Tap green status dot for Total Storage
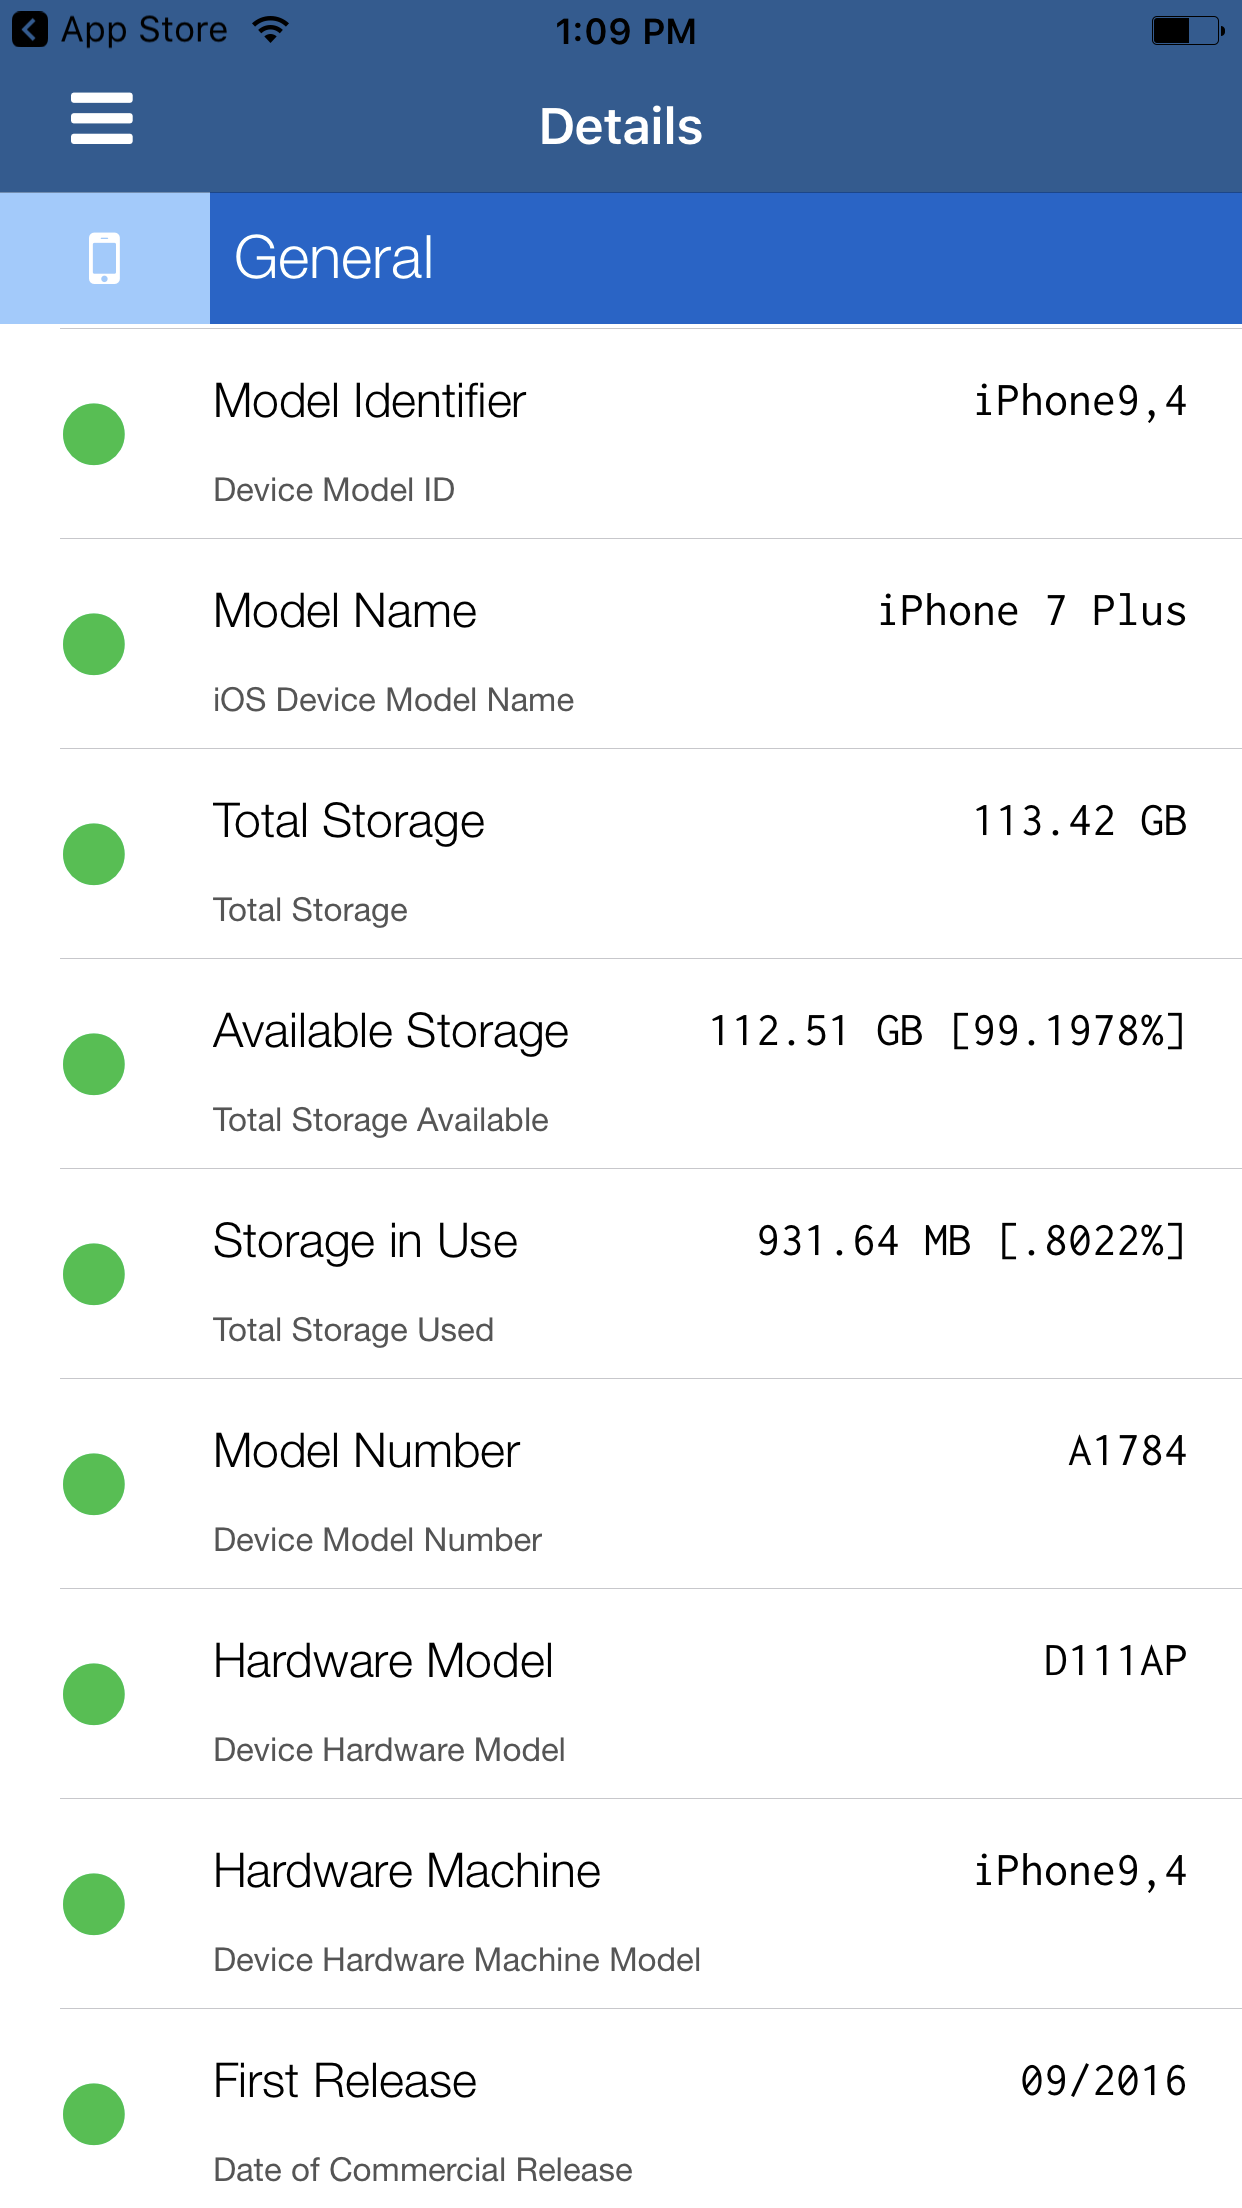This screenshot has width=1242, height=2208. pyautogui.click(x=94, y=854)
